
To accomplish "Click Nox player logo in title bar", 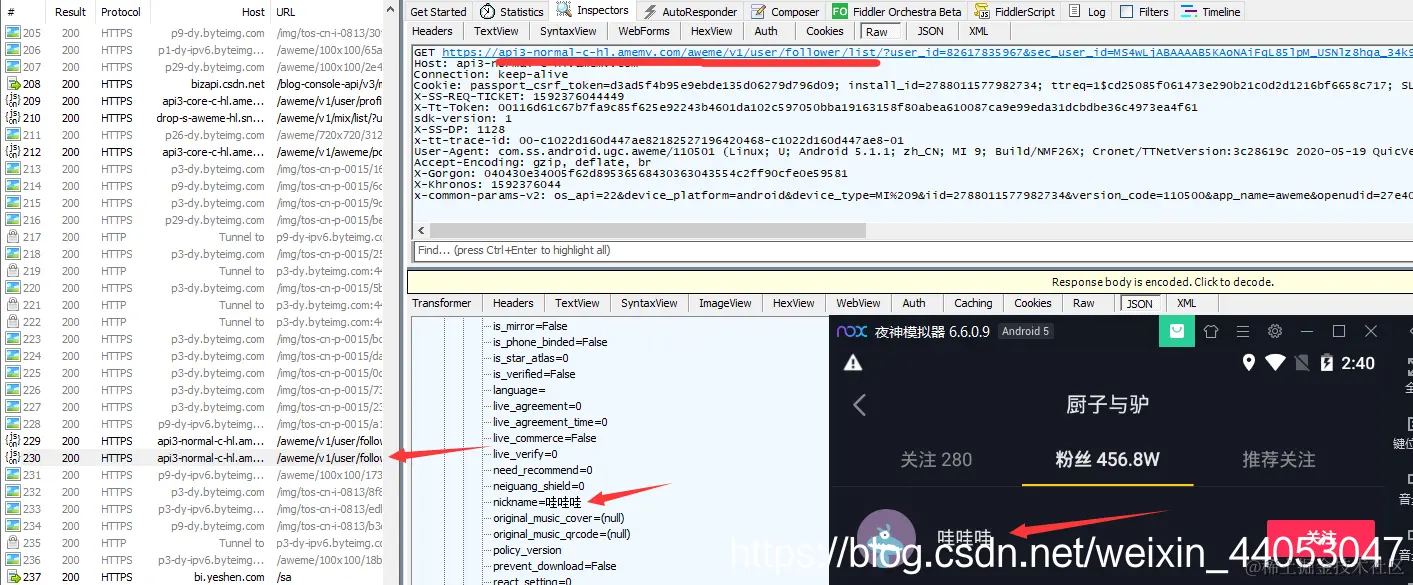I will tap(851, 331).
